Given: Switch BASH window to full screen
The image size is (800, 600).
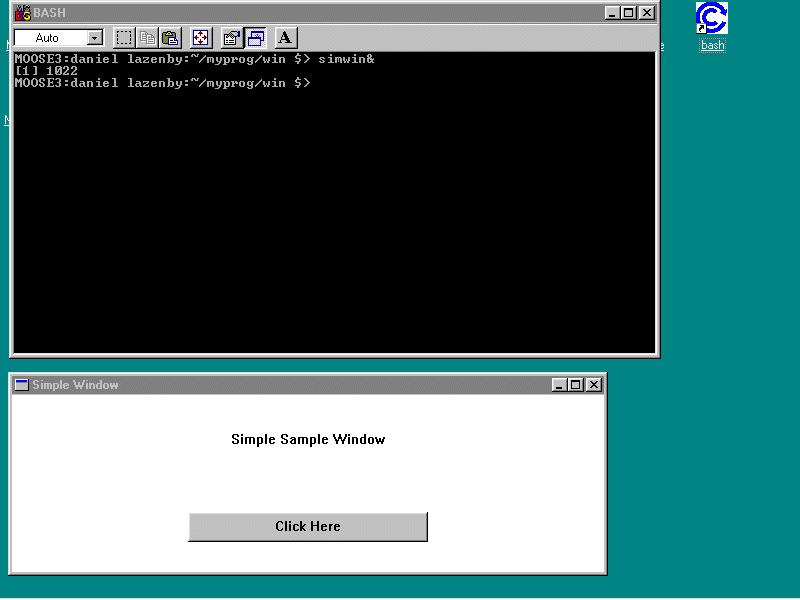Looking at the screenshot, I should 201,38.
